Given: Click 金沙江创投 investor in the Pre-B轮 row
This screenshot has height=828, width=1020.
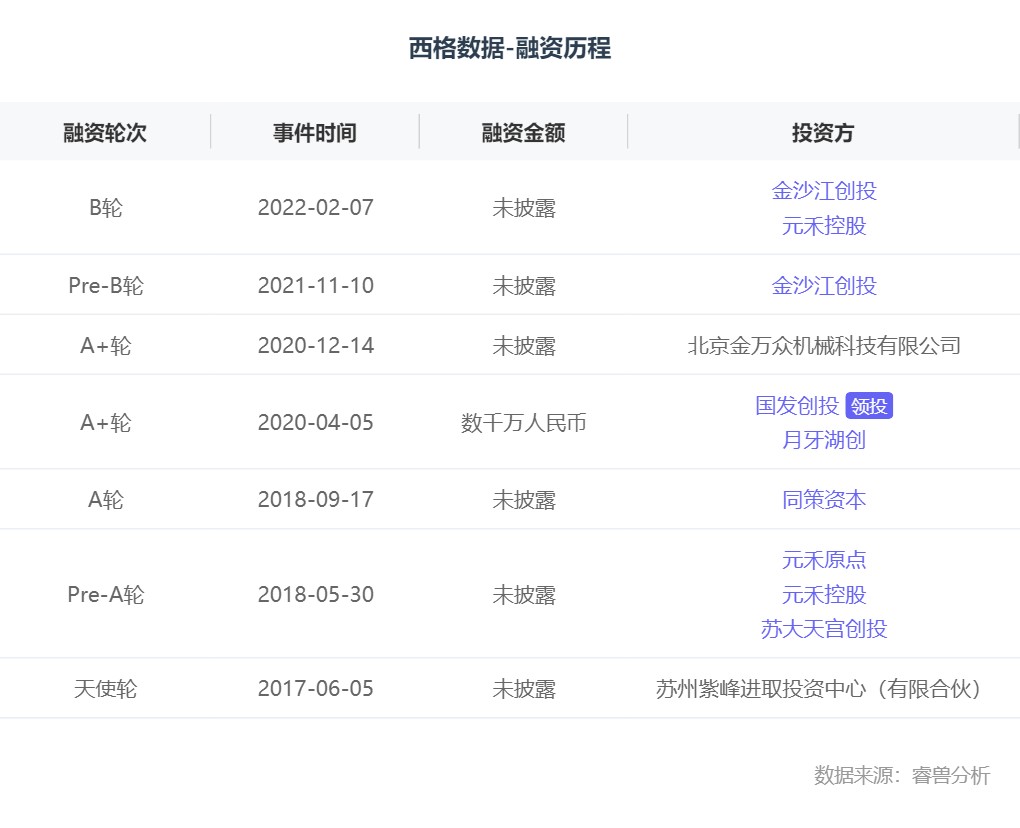Looking at the screenshot, I should pos(824,286).
